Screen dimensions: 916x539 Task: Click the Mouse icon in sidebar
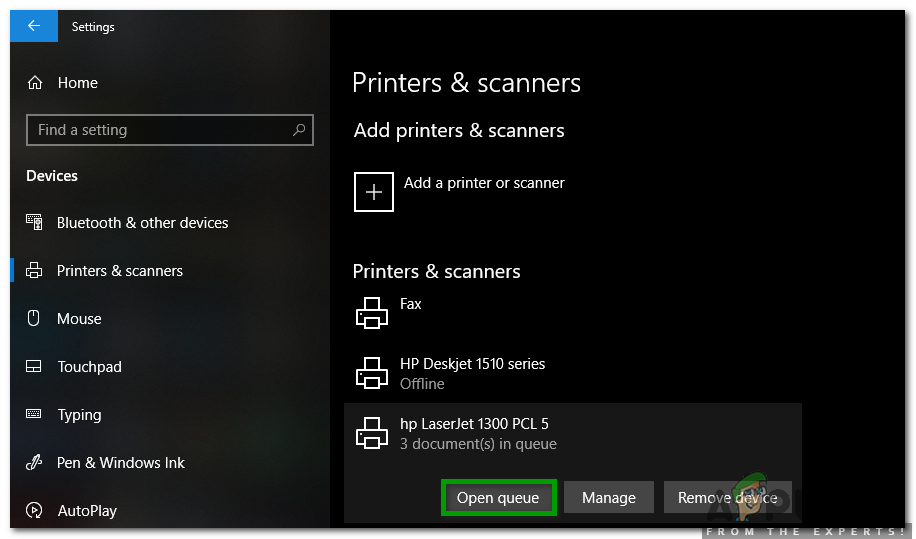[x=34, y=319]
